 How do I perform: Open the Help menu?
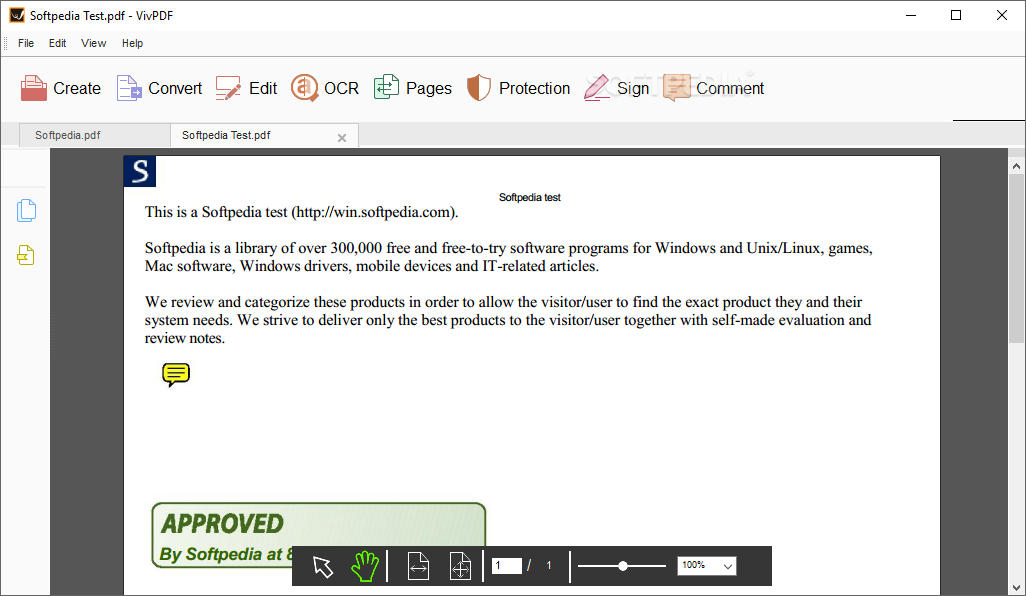pos(132,43)
